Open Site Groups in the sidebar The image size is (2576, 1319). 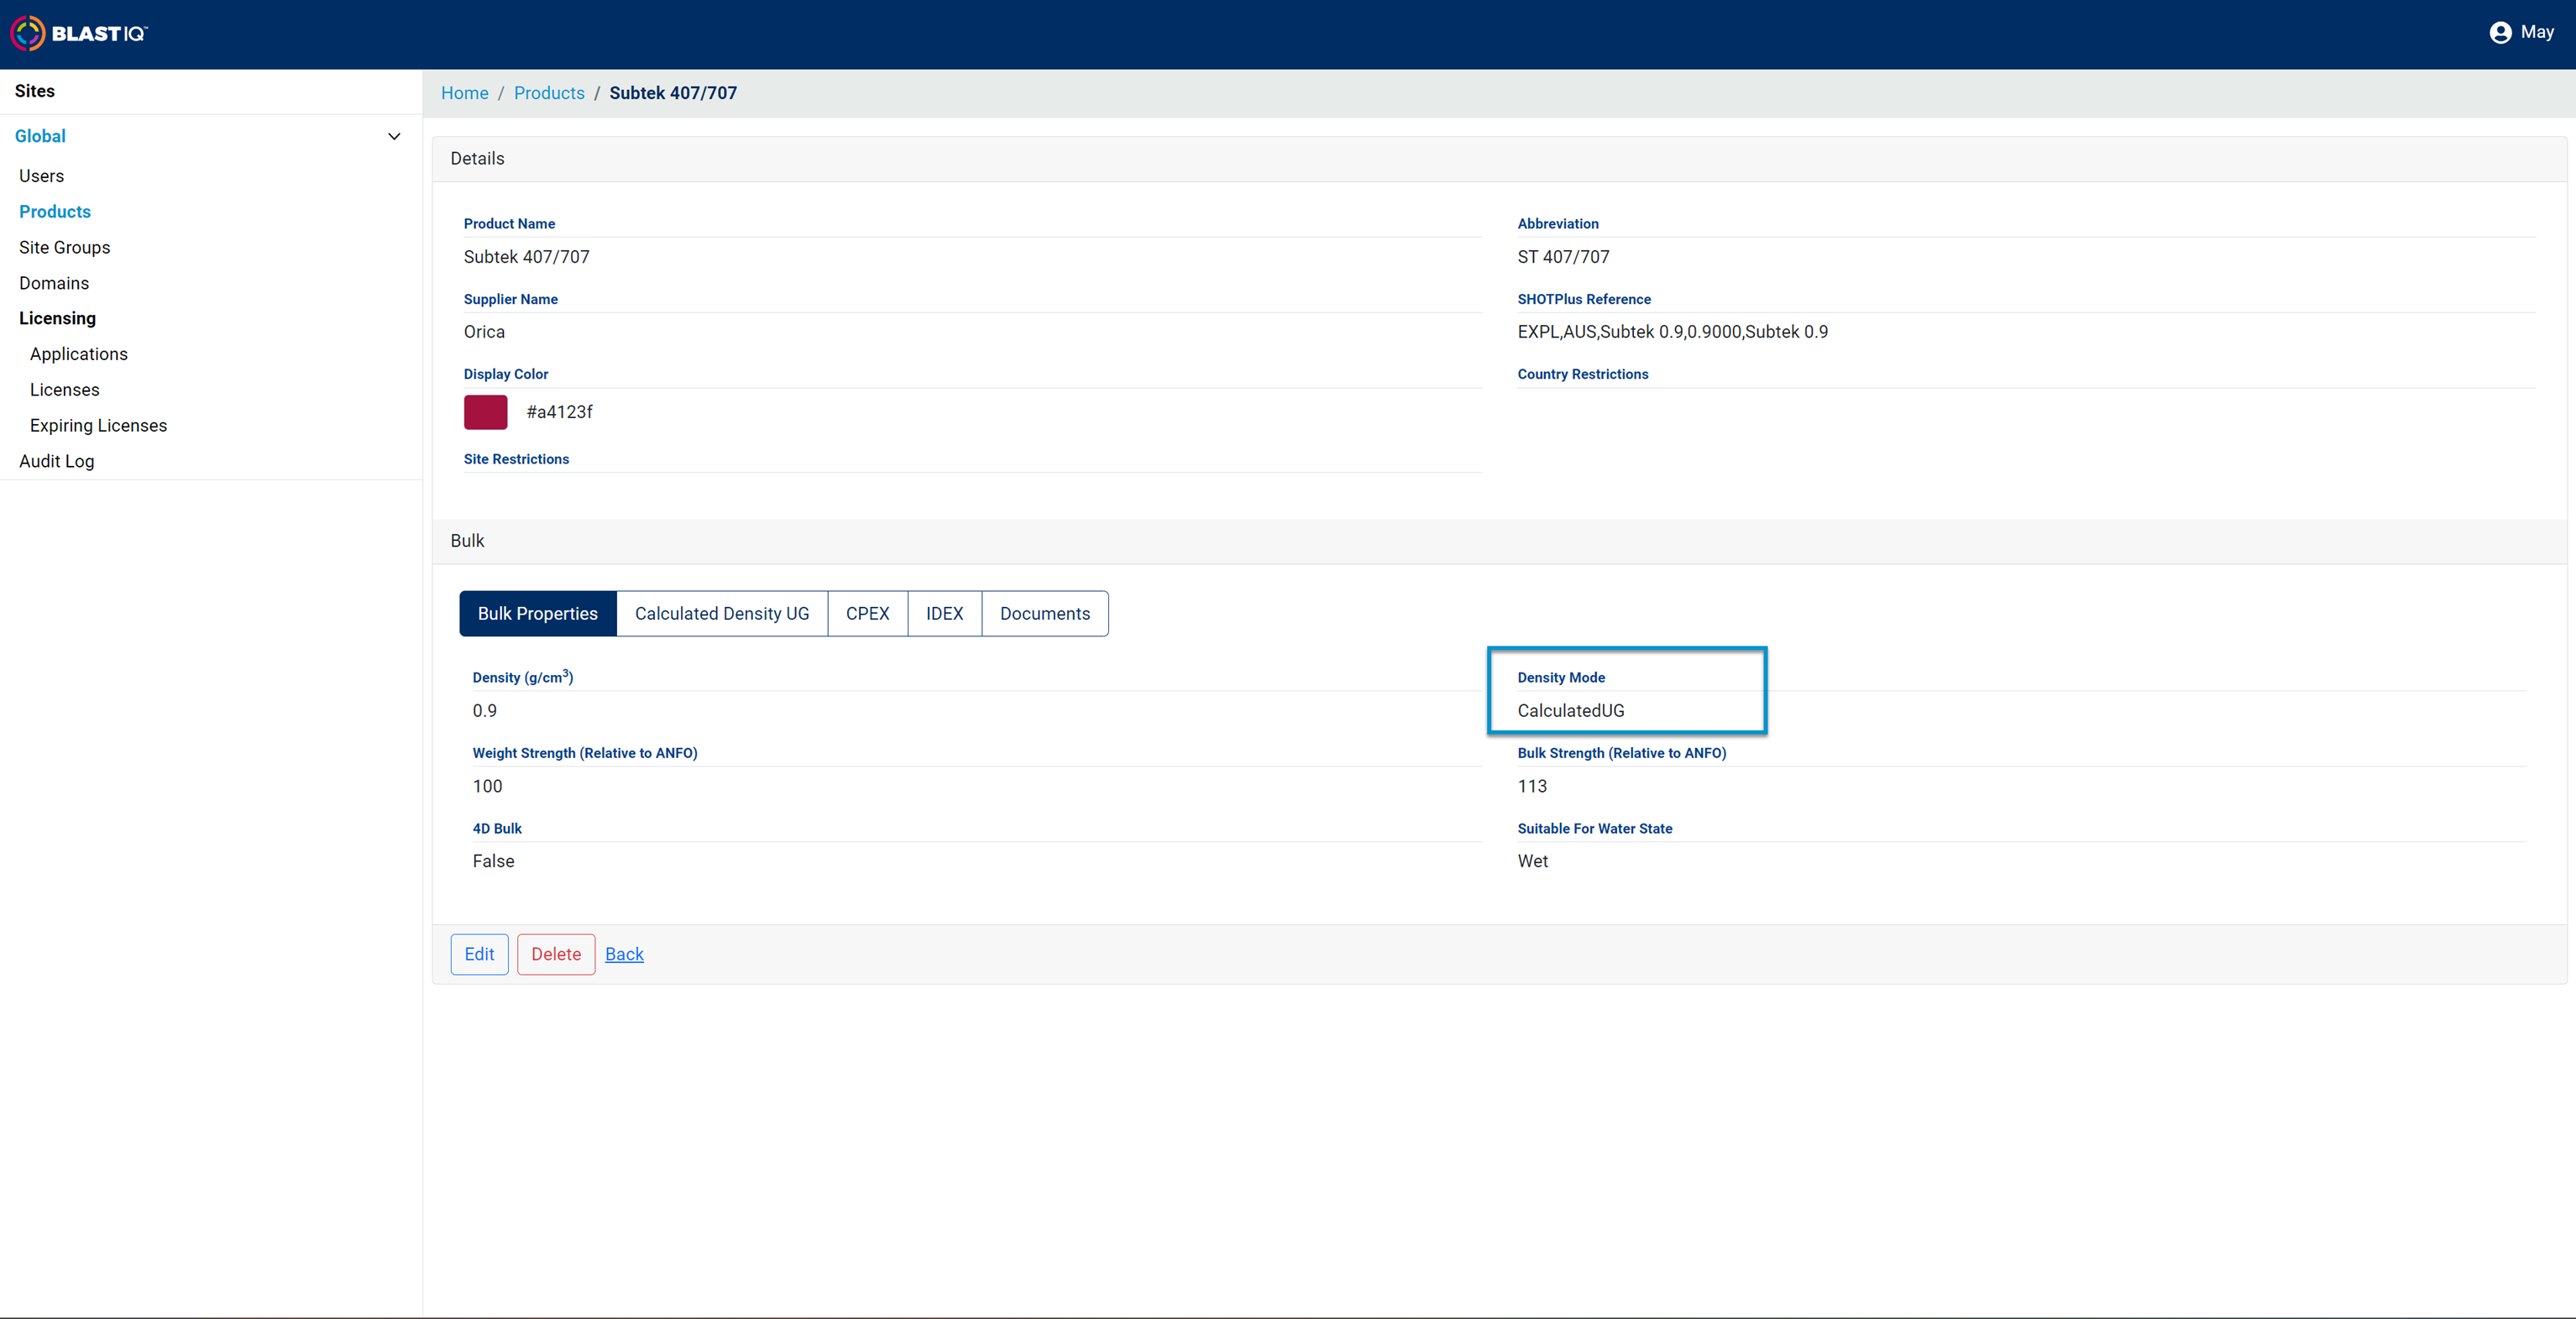[64, 247]
